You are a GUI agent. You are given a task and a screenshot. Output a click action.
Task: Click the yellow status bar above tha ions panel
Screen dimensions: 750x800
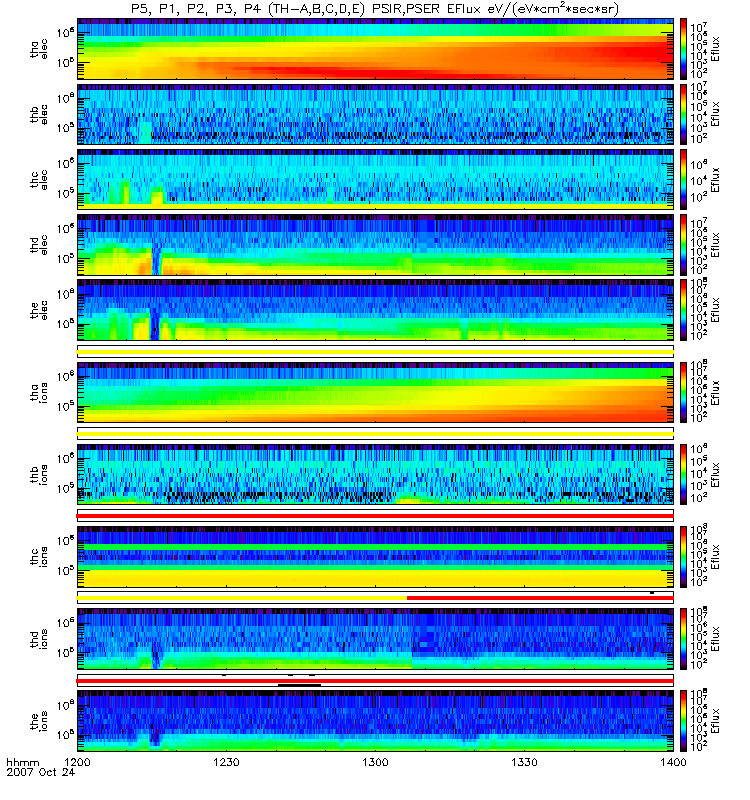[375, 352]
